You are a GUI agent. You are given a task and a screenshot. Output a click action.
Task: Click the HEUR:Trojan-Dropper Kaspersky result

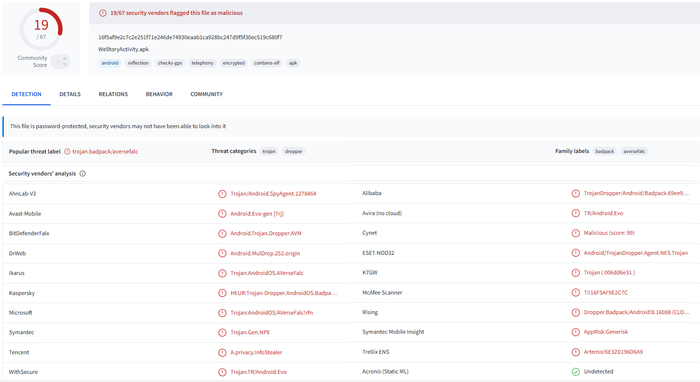(284, 293)
